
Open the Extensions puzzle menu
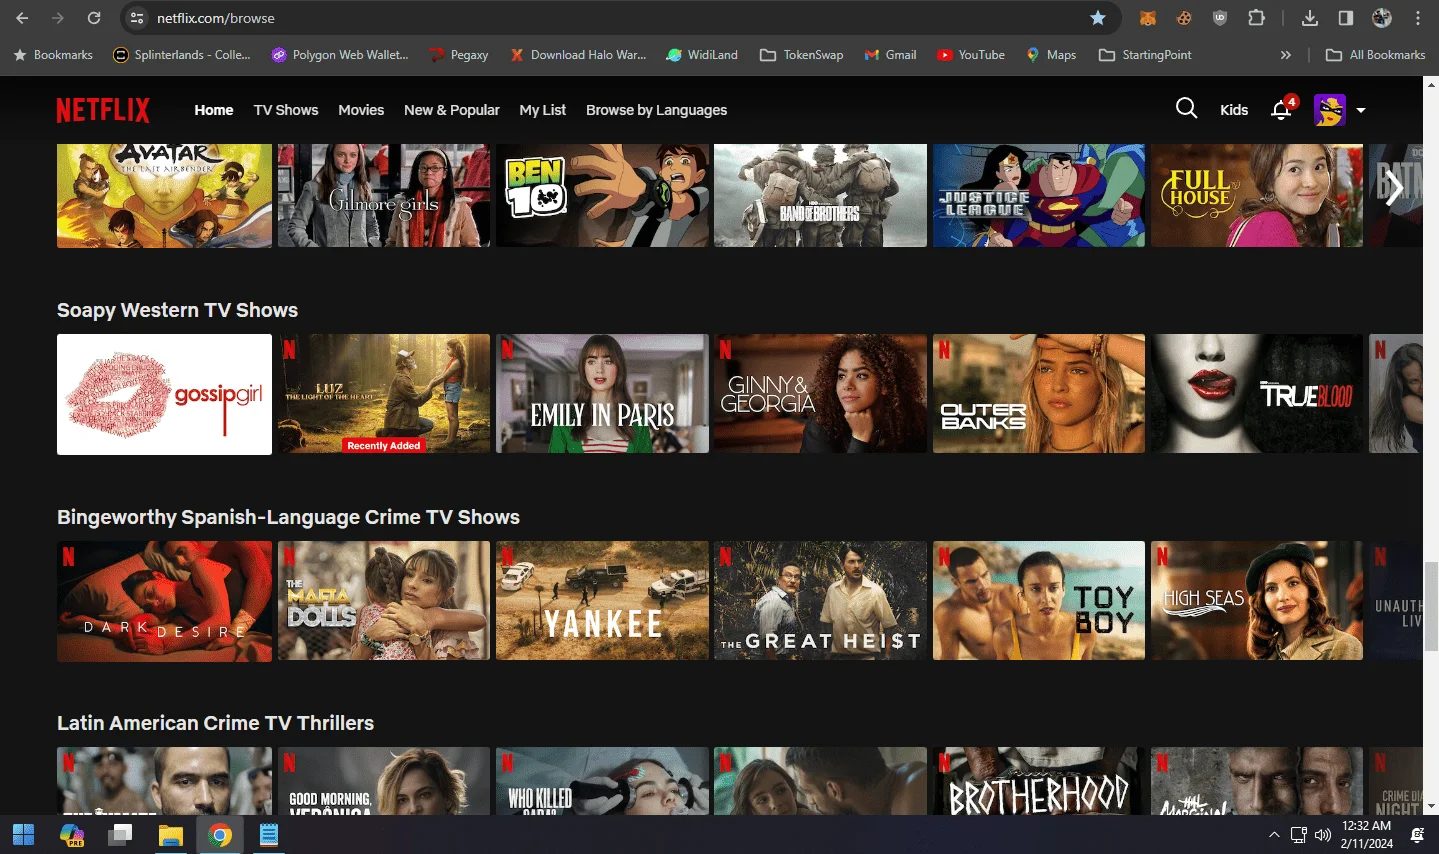[x=1257, y=18]
